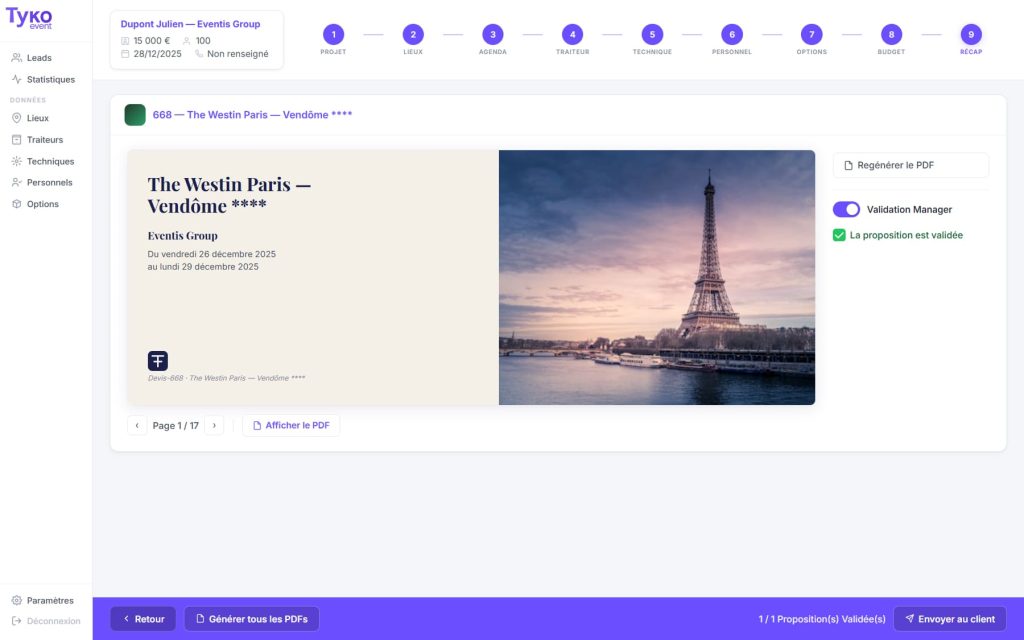Viewport: 1024px width, 640px height.
Task: Click the Options box icon in sidebar
Action: point(16,204)
